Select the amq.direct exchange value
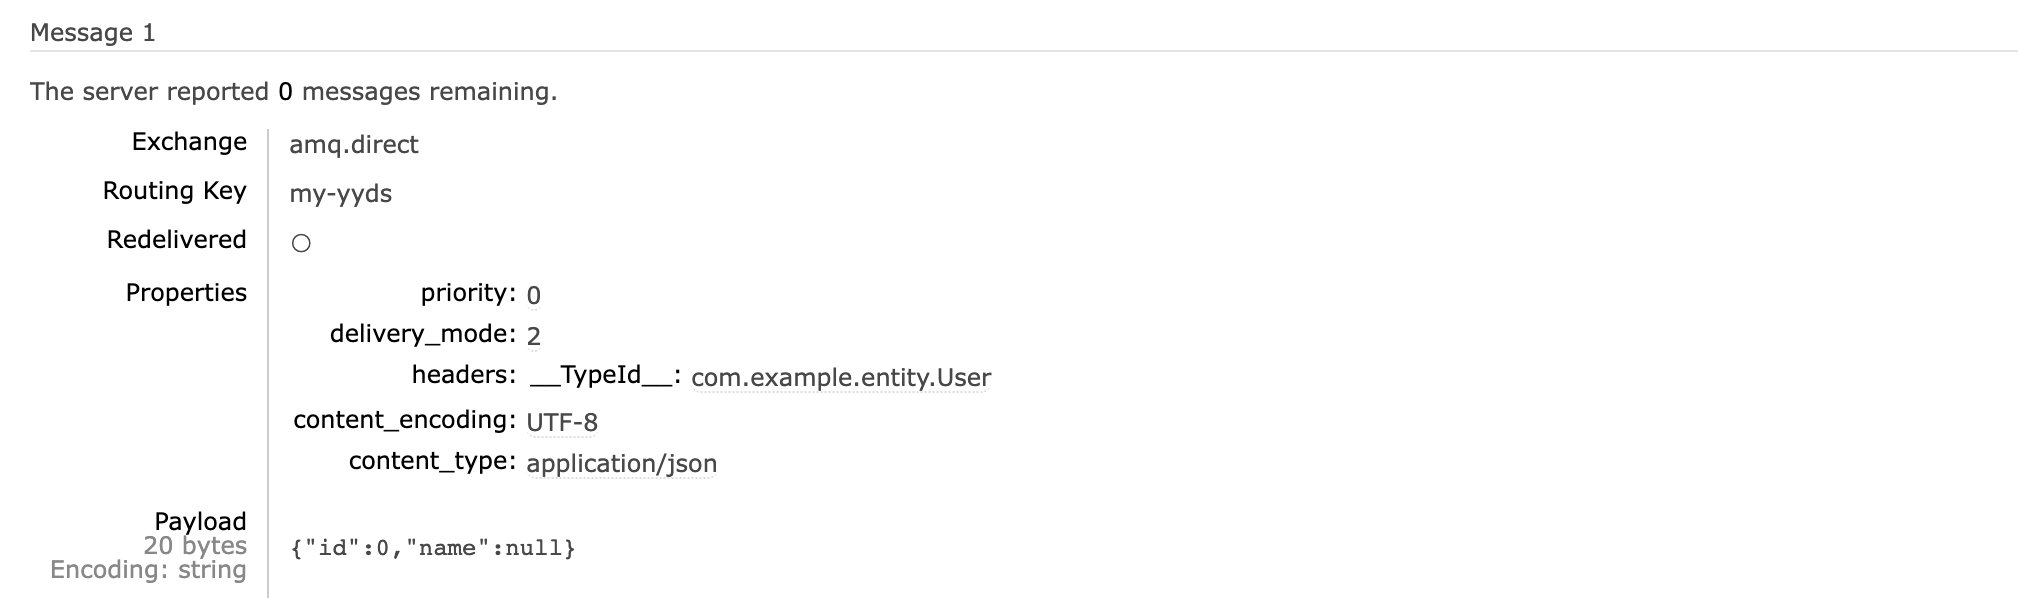The width and height of the screenshot is (2018, 598). (x=354, y=145)
